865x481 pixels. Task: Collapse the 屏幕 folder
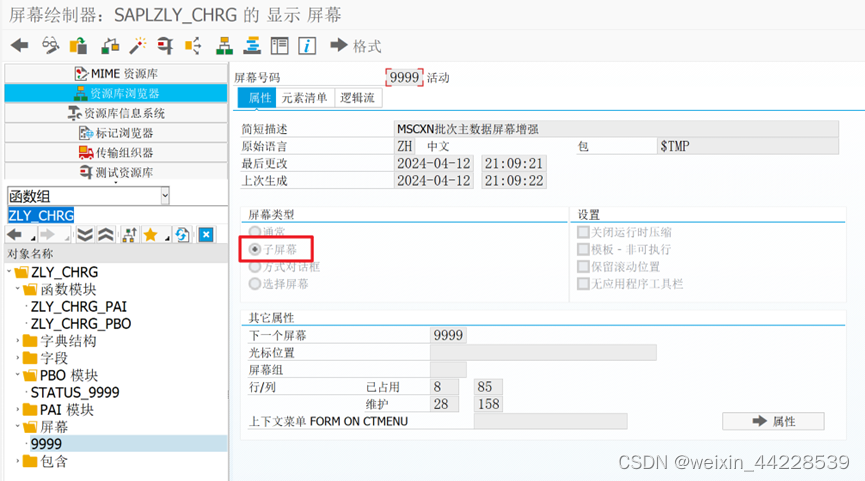tap(18, 426)
